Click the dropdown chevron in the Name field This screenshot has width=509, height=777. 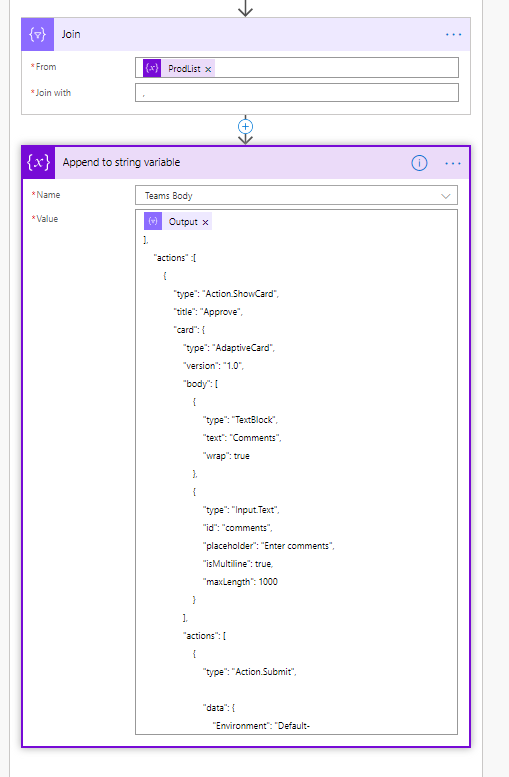(446, 196)
